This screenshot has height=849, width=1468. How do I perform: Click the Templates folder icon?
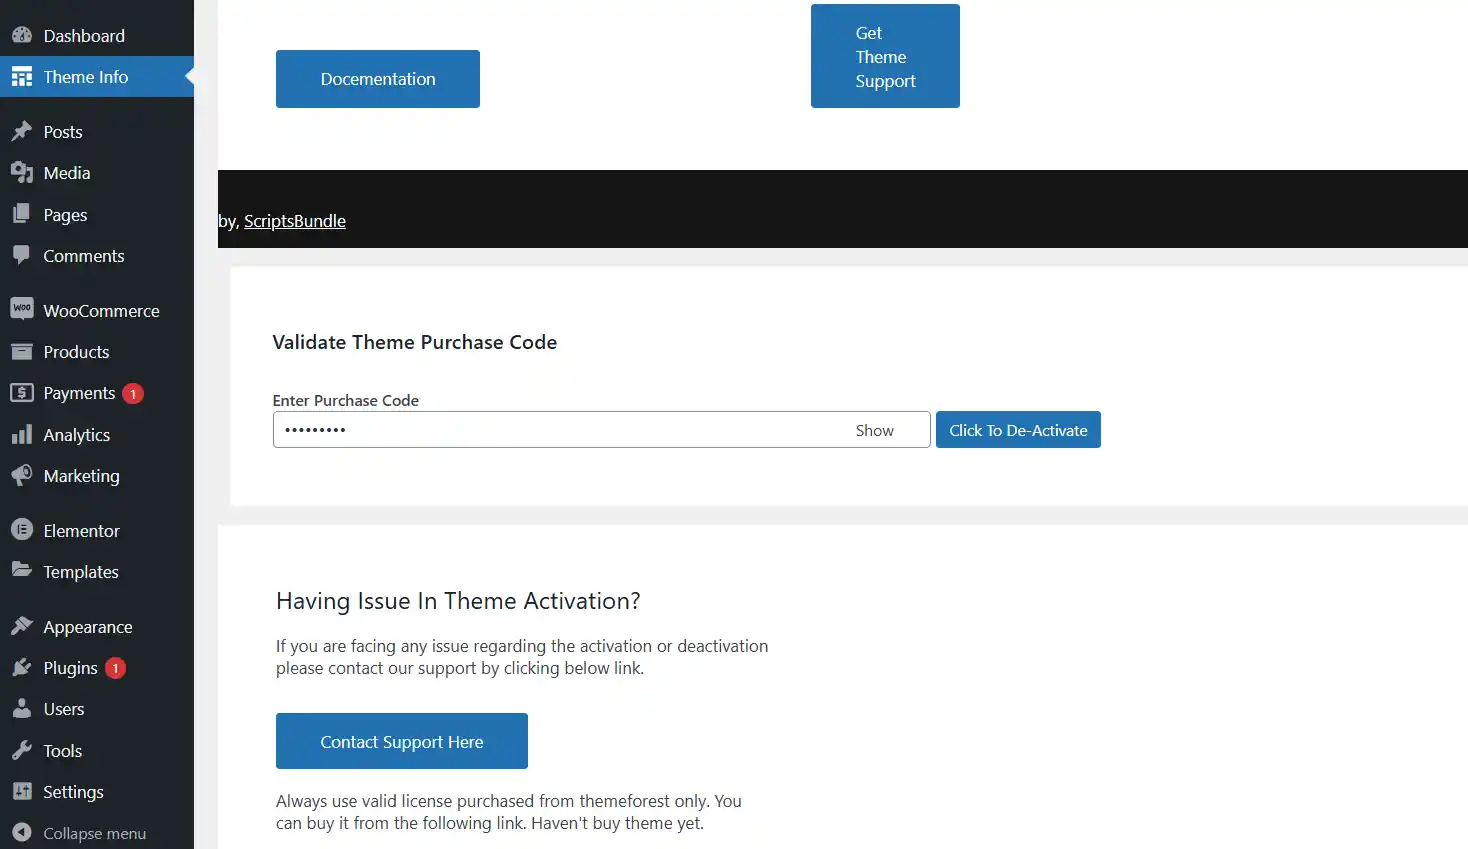click(22, 570)
